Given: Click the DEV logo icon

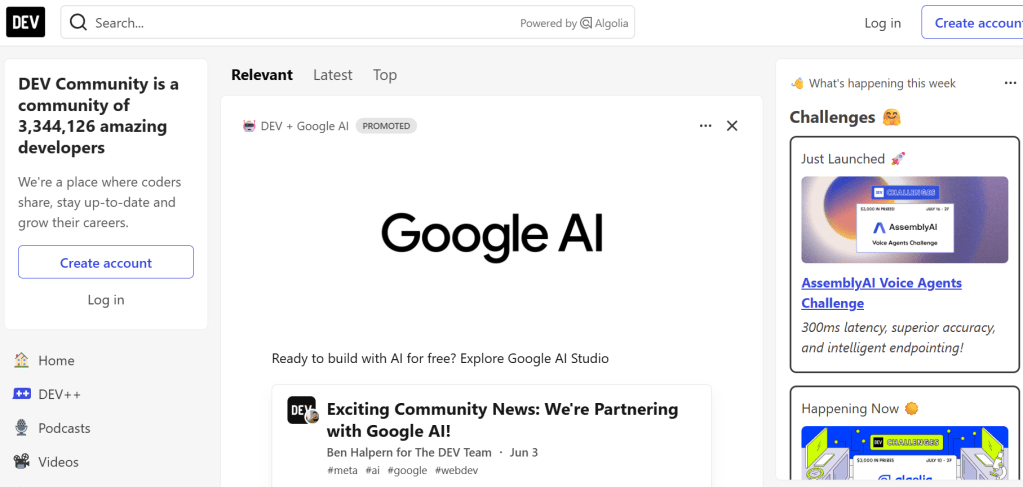Looking at the screenshot, I should [26, 22].
